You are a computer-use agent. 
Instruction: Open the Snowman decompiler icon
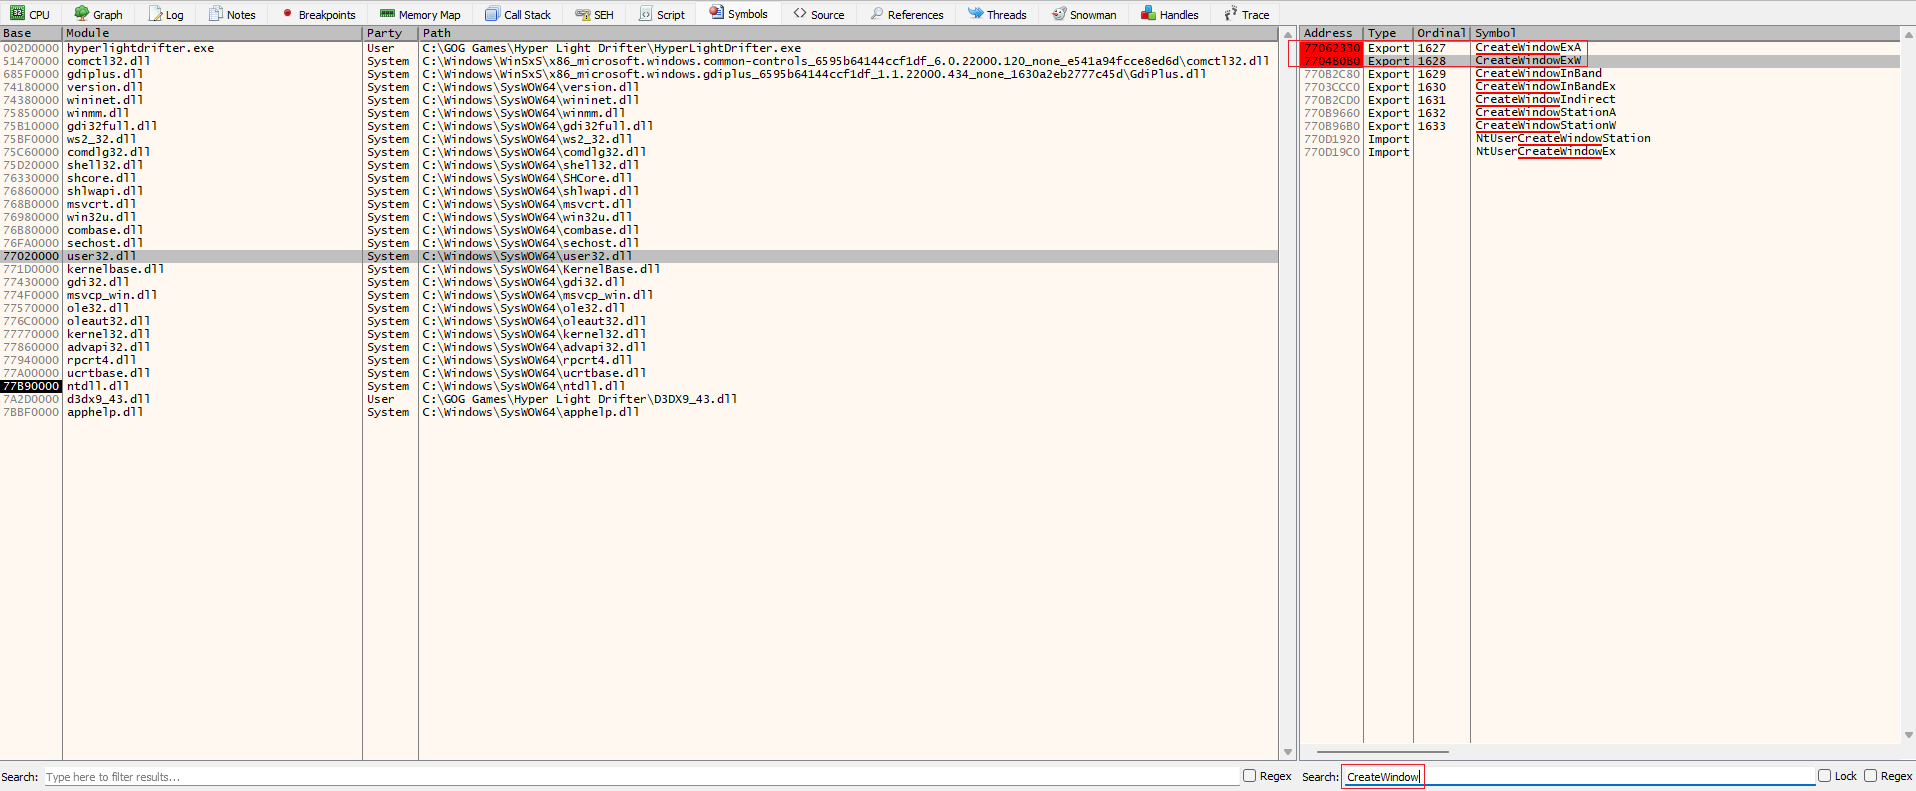(x=1058, y=14)
